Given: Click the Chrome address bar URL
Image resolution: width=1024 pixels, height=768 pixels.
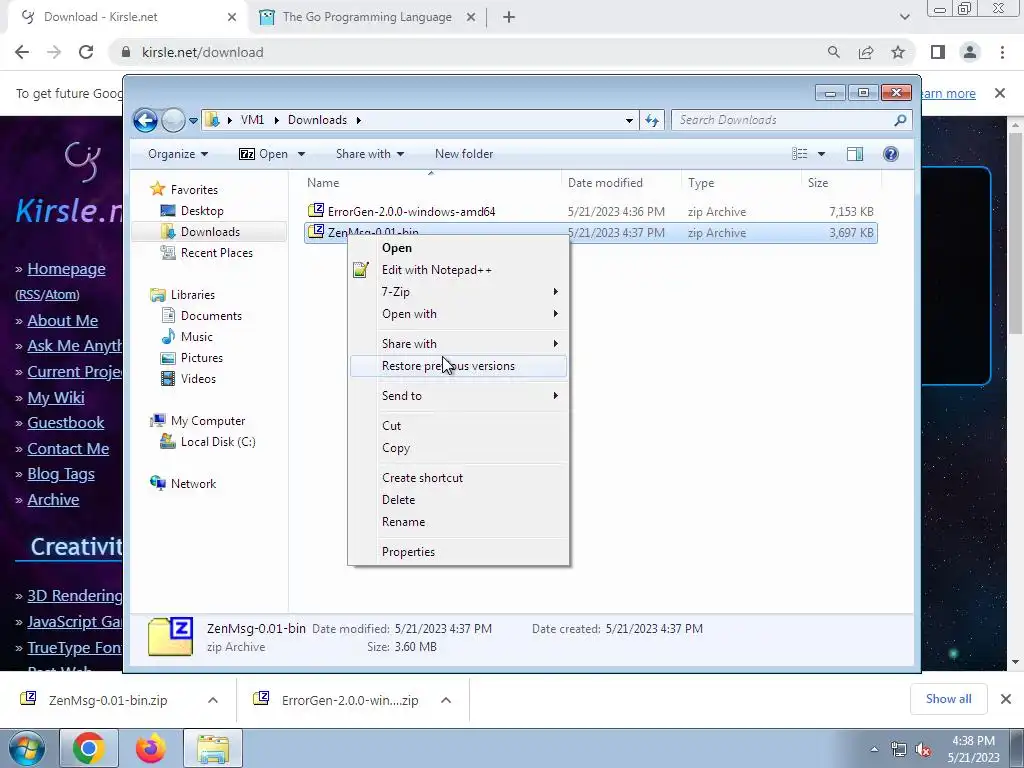Looking at the screenshot, I should coord(202,52).
